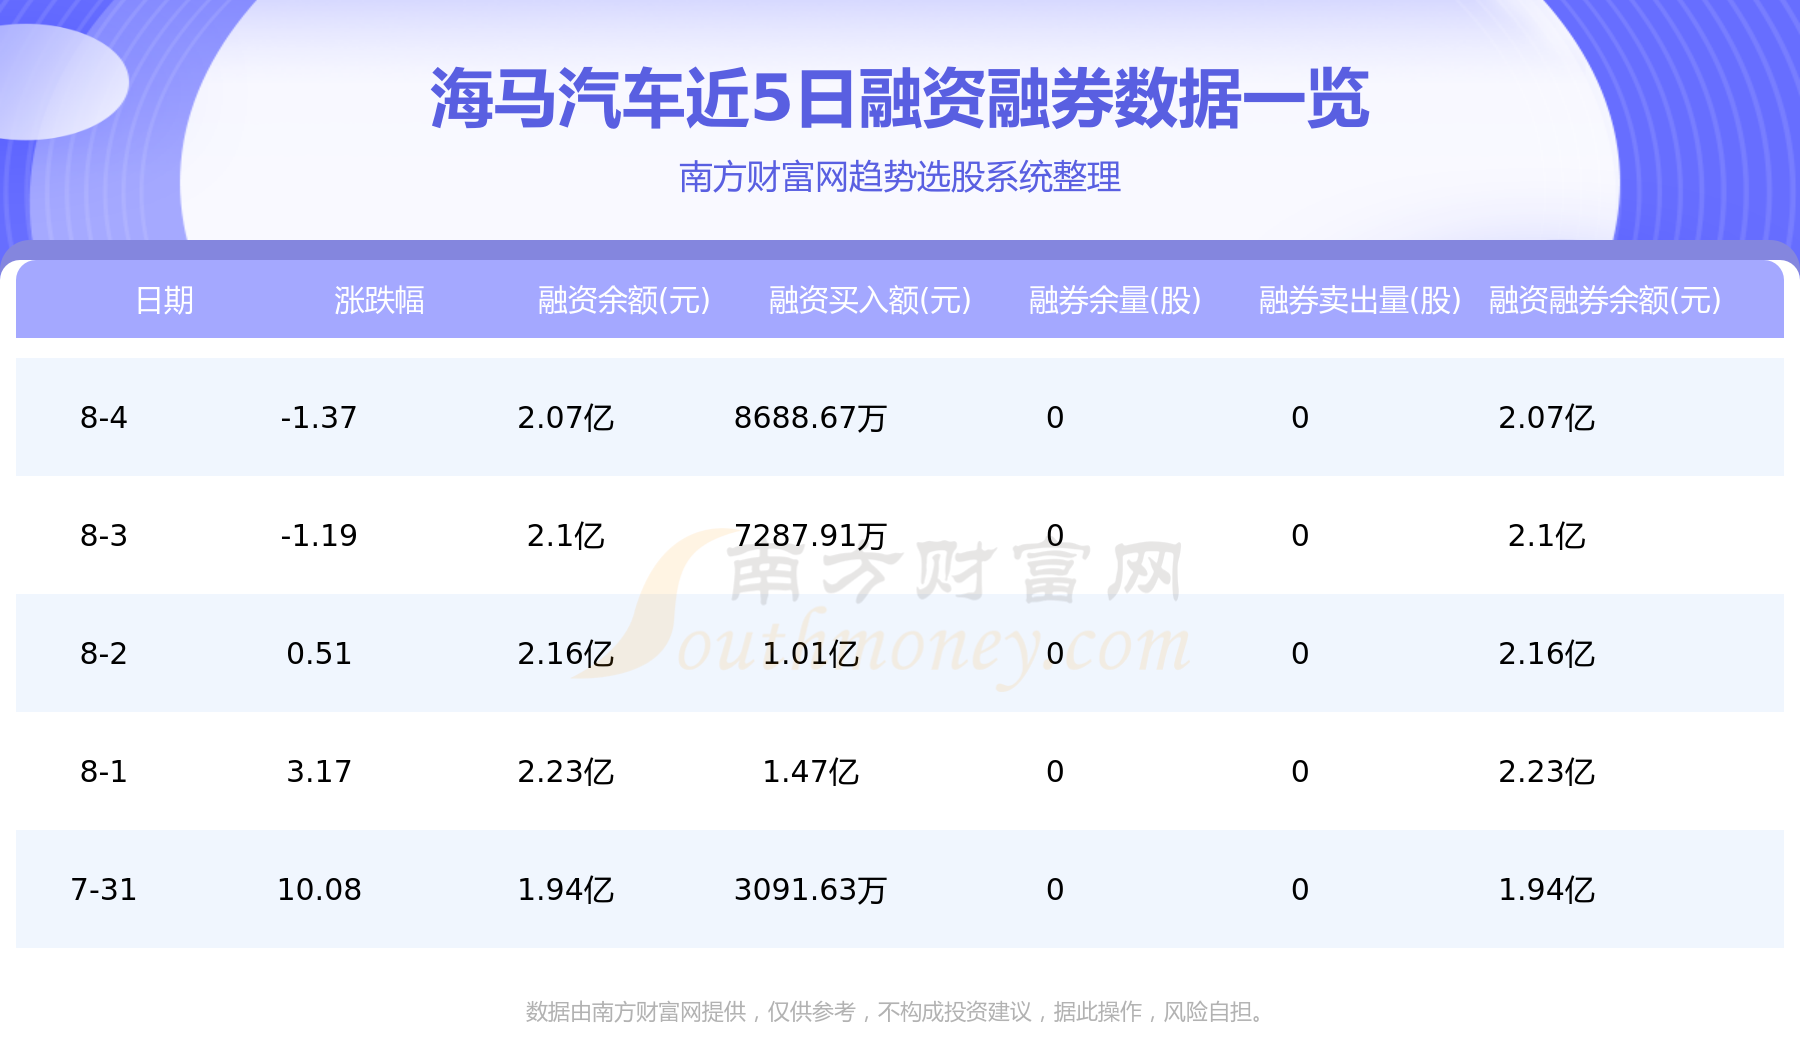The width and height of the screenshot is (1800, 1055).
Task: Click the change value 3.17
Action: (319, 771)
